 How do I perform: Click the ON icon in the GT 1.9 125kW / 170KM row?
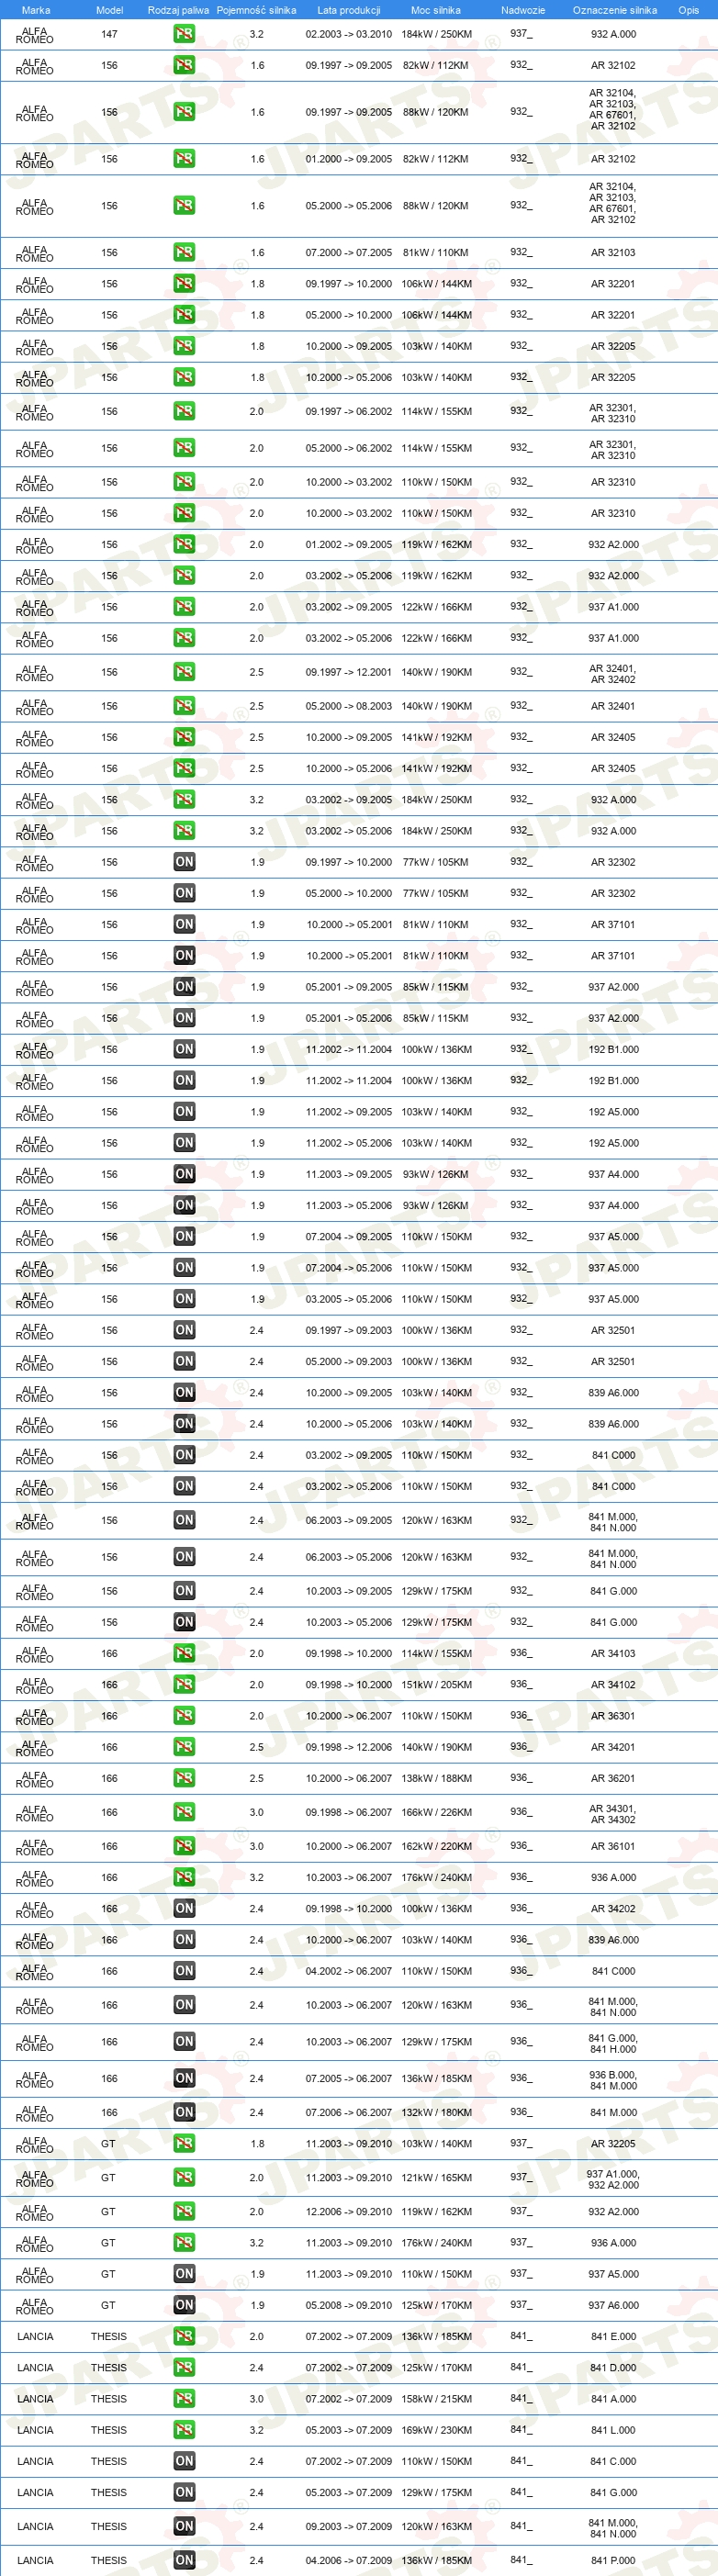pyautogui.click(x=184, y=2305)
